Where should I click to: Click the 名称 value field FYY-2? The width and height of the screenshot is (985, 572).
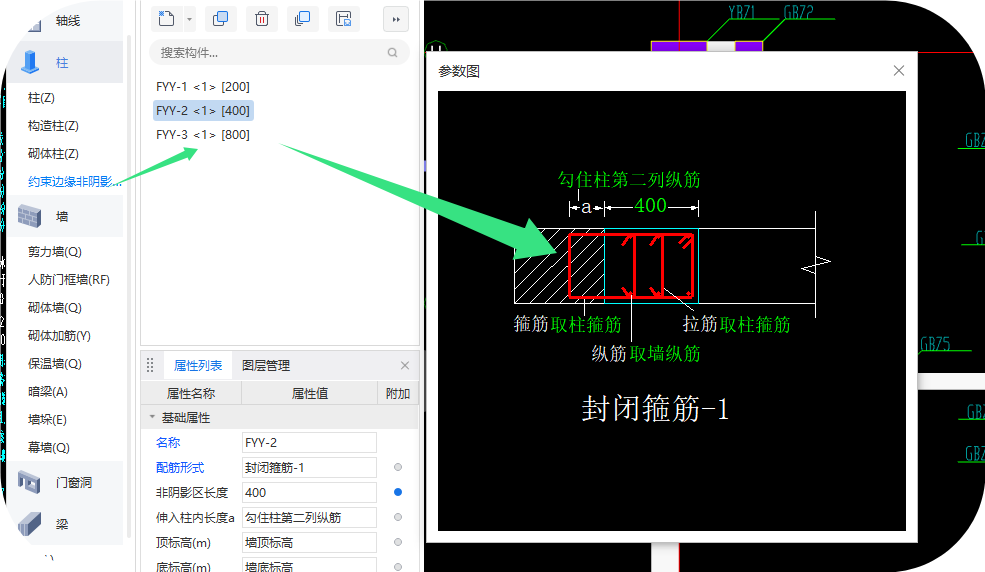pos(309,443)
